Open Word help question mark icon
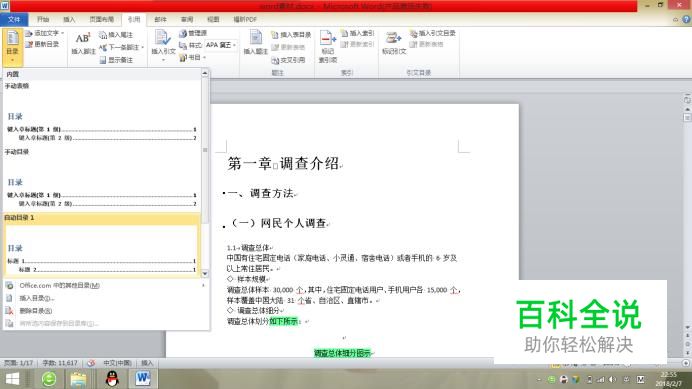 (686, 19)
